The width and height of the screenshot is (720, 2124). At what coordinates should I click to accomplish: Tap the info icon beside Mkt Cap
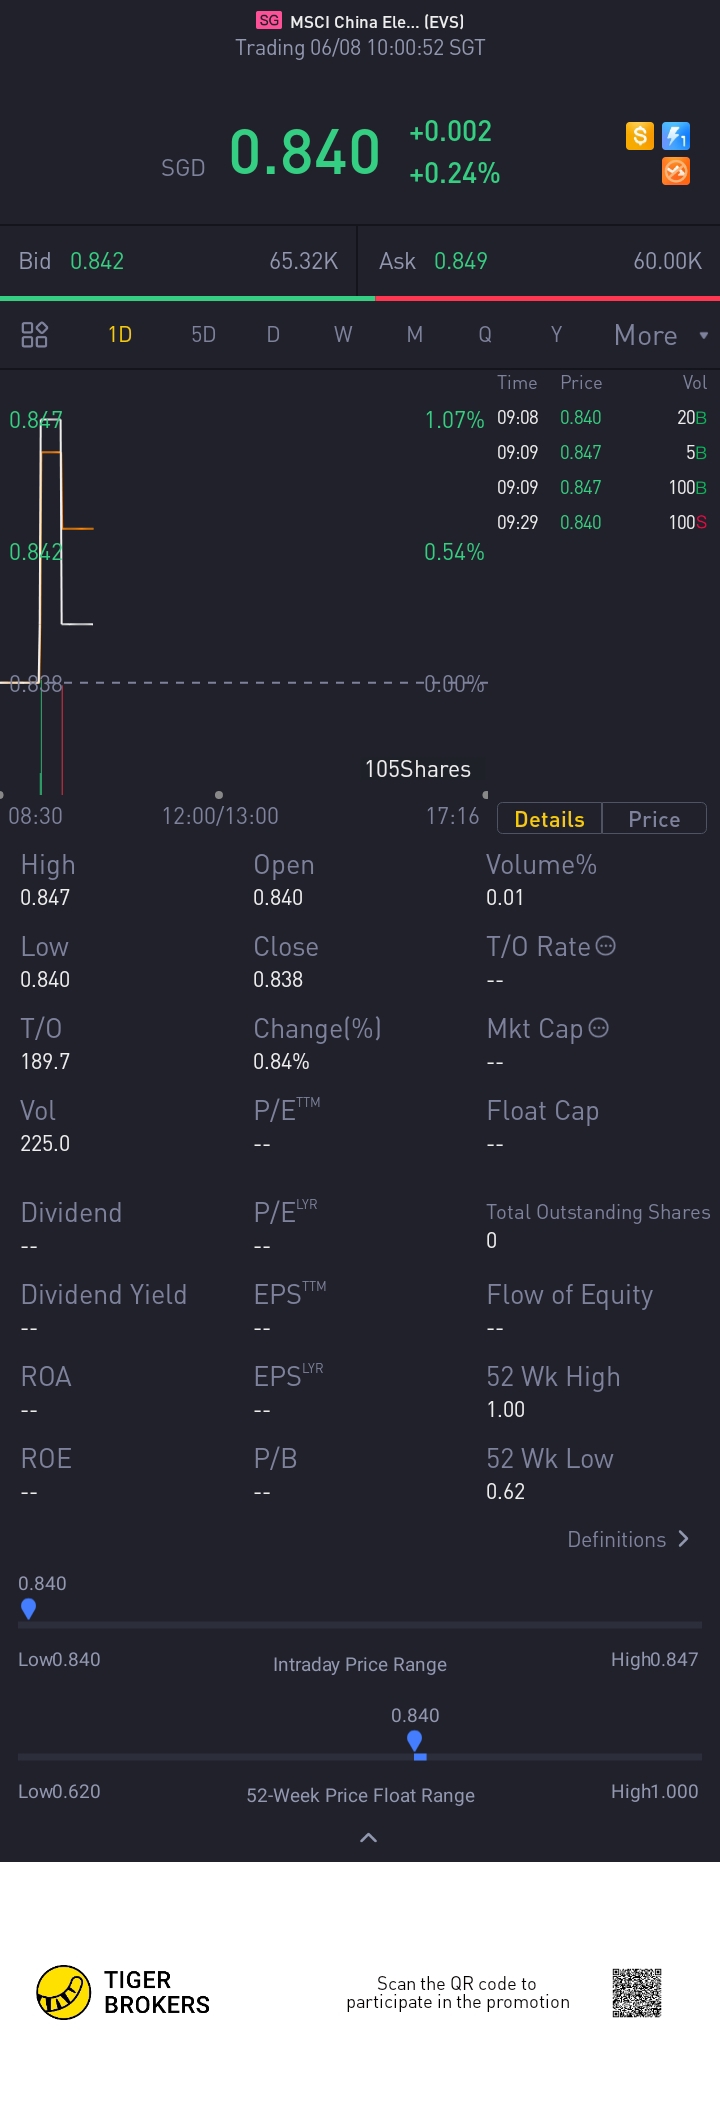tap(599, 1028)
